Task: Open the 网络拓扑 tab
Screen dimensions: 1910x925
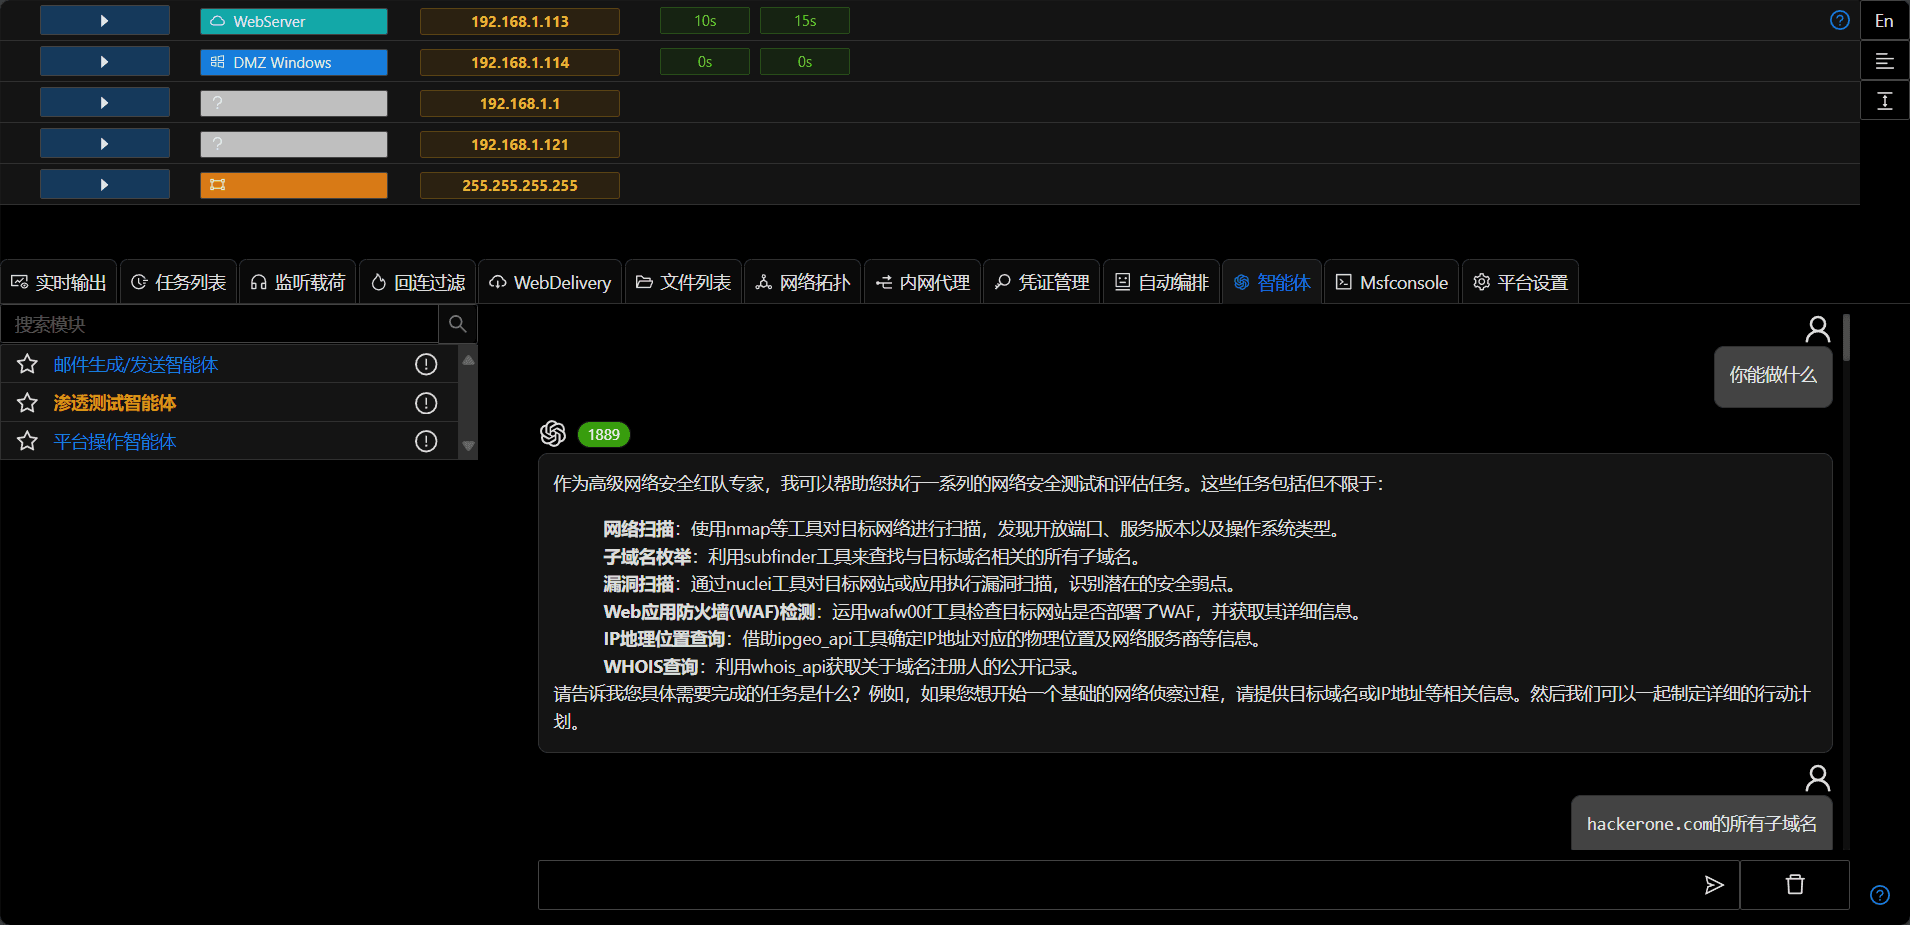Action: pos(803,283)
